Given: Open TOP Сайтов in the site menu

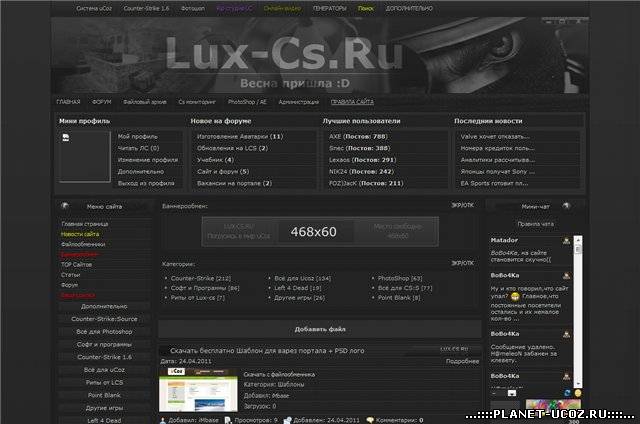Looking at the screenshot, I should click(x=76, y=264).
